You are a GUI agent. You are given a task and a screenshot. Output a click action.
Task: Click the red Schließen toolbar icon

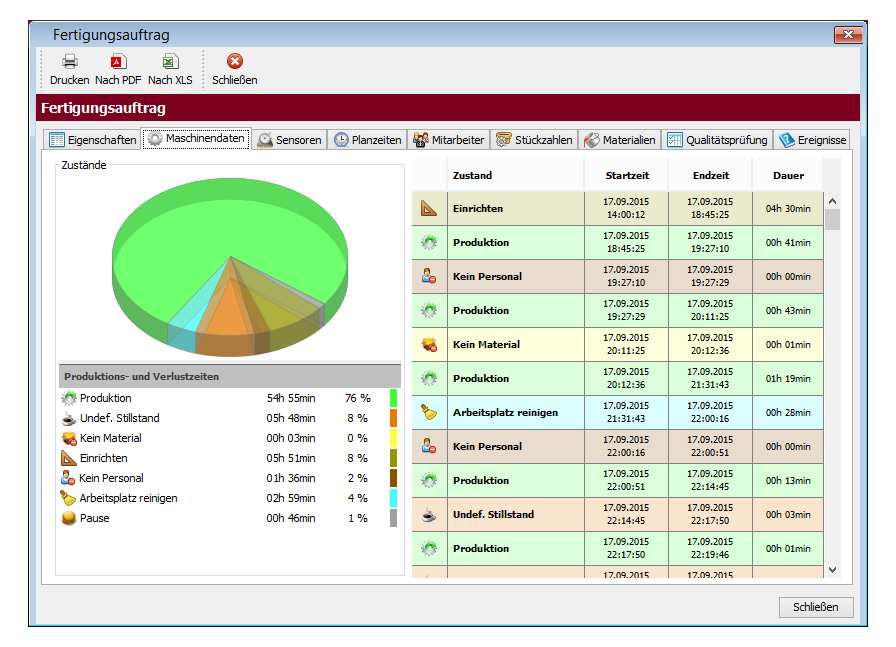point(235,61)
